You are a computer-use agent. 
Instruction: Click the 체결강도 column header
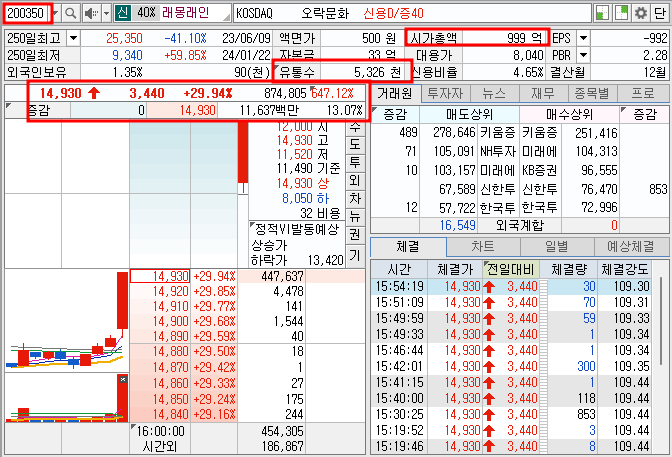pos(625,269)
